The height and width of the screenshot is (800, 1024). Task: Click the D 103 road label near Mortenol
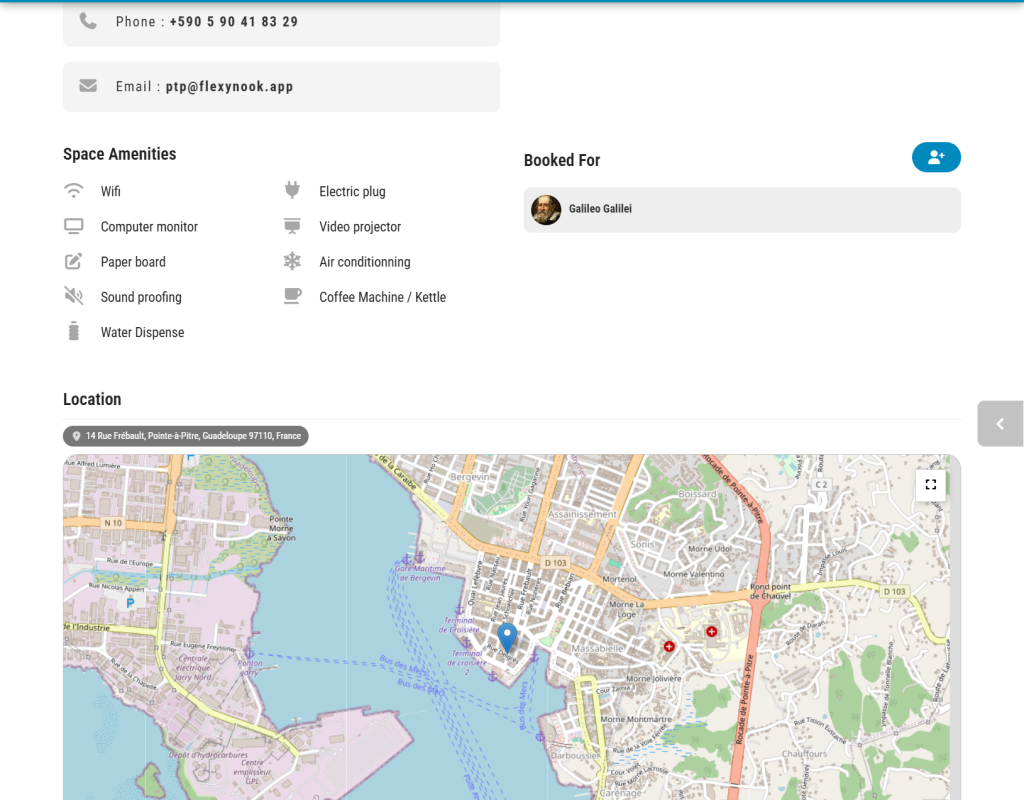556,563
